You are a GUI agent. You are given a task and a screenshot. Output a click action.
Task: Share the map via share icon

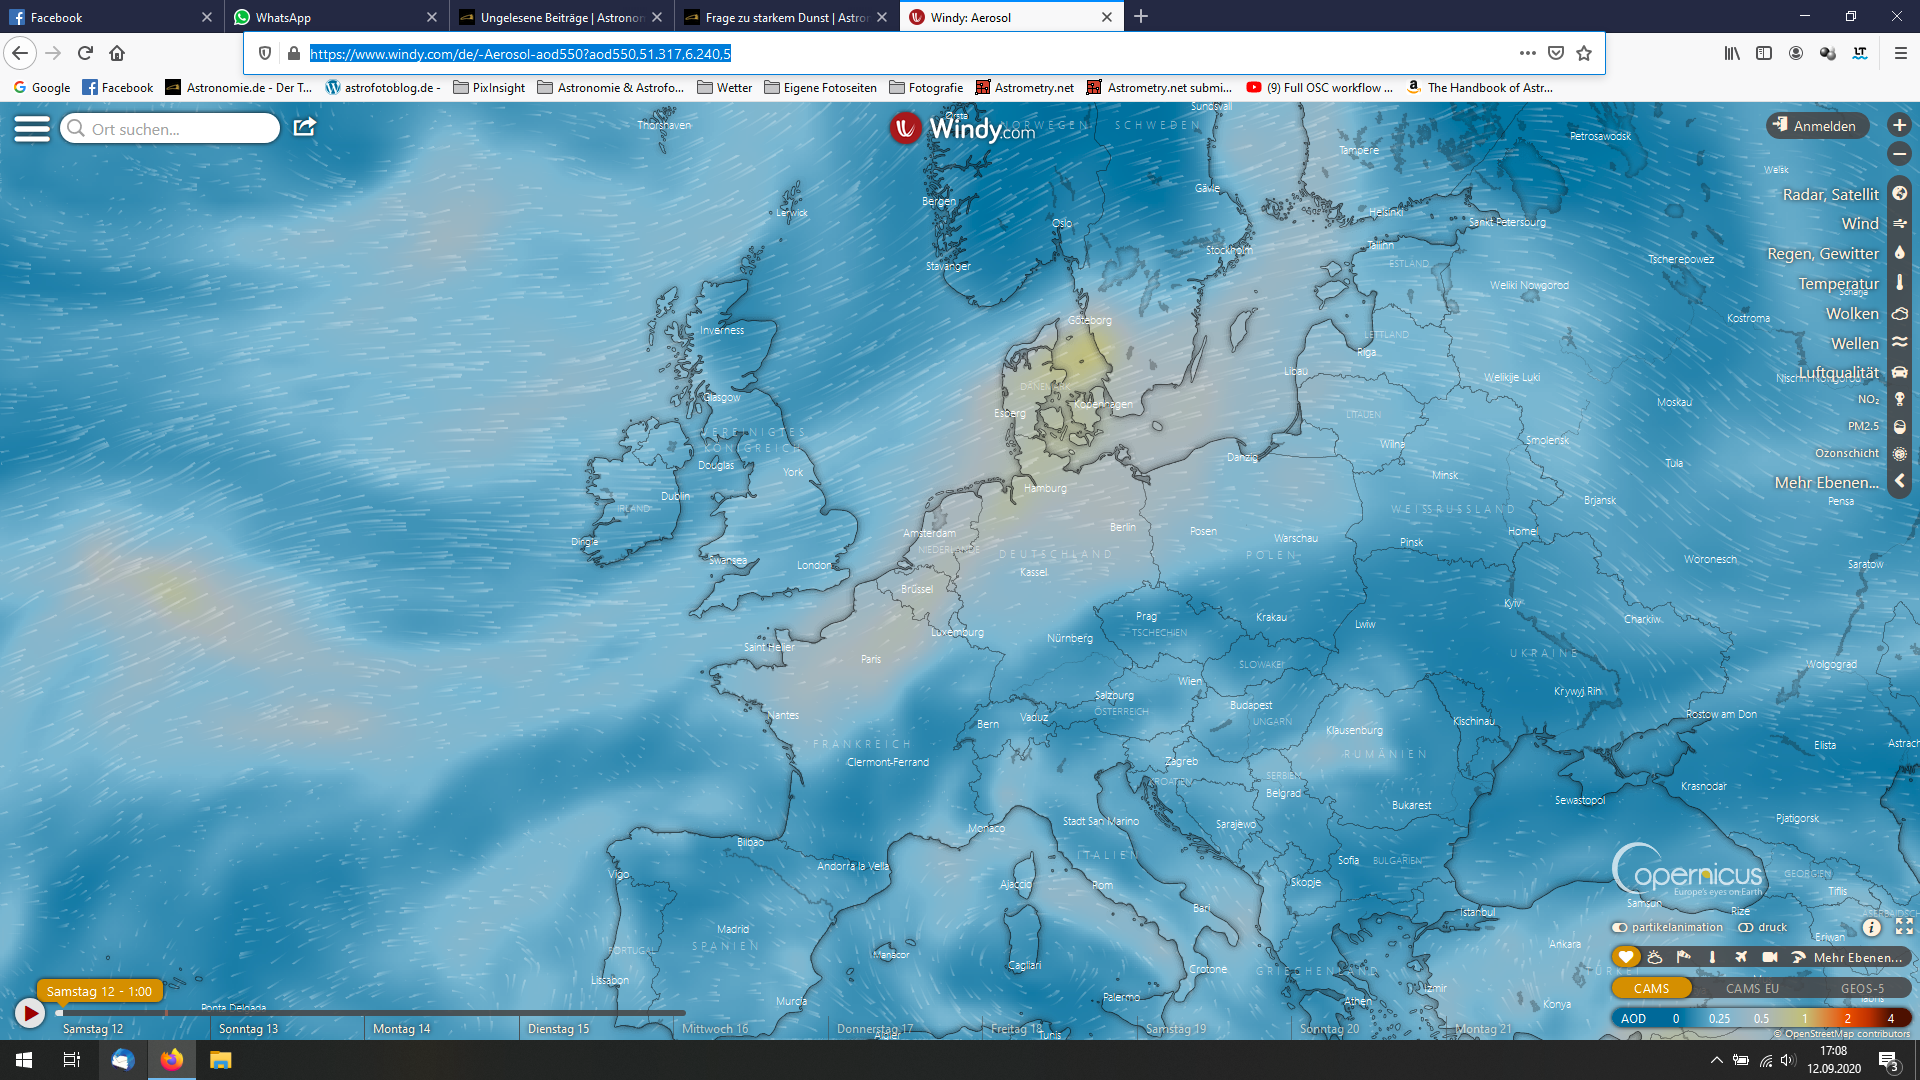pyautogui.click(x=305, y=127)
